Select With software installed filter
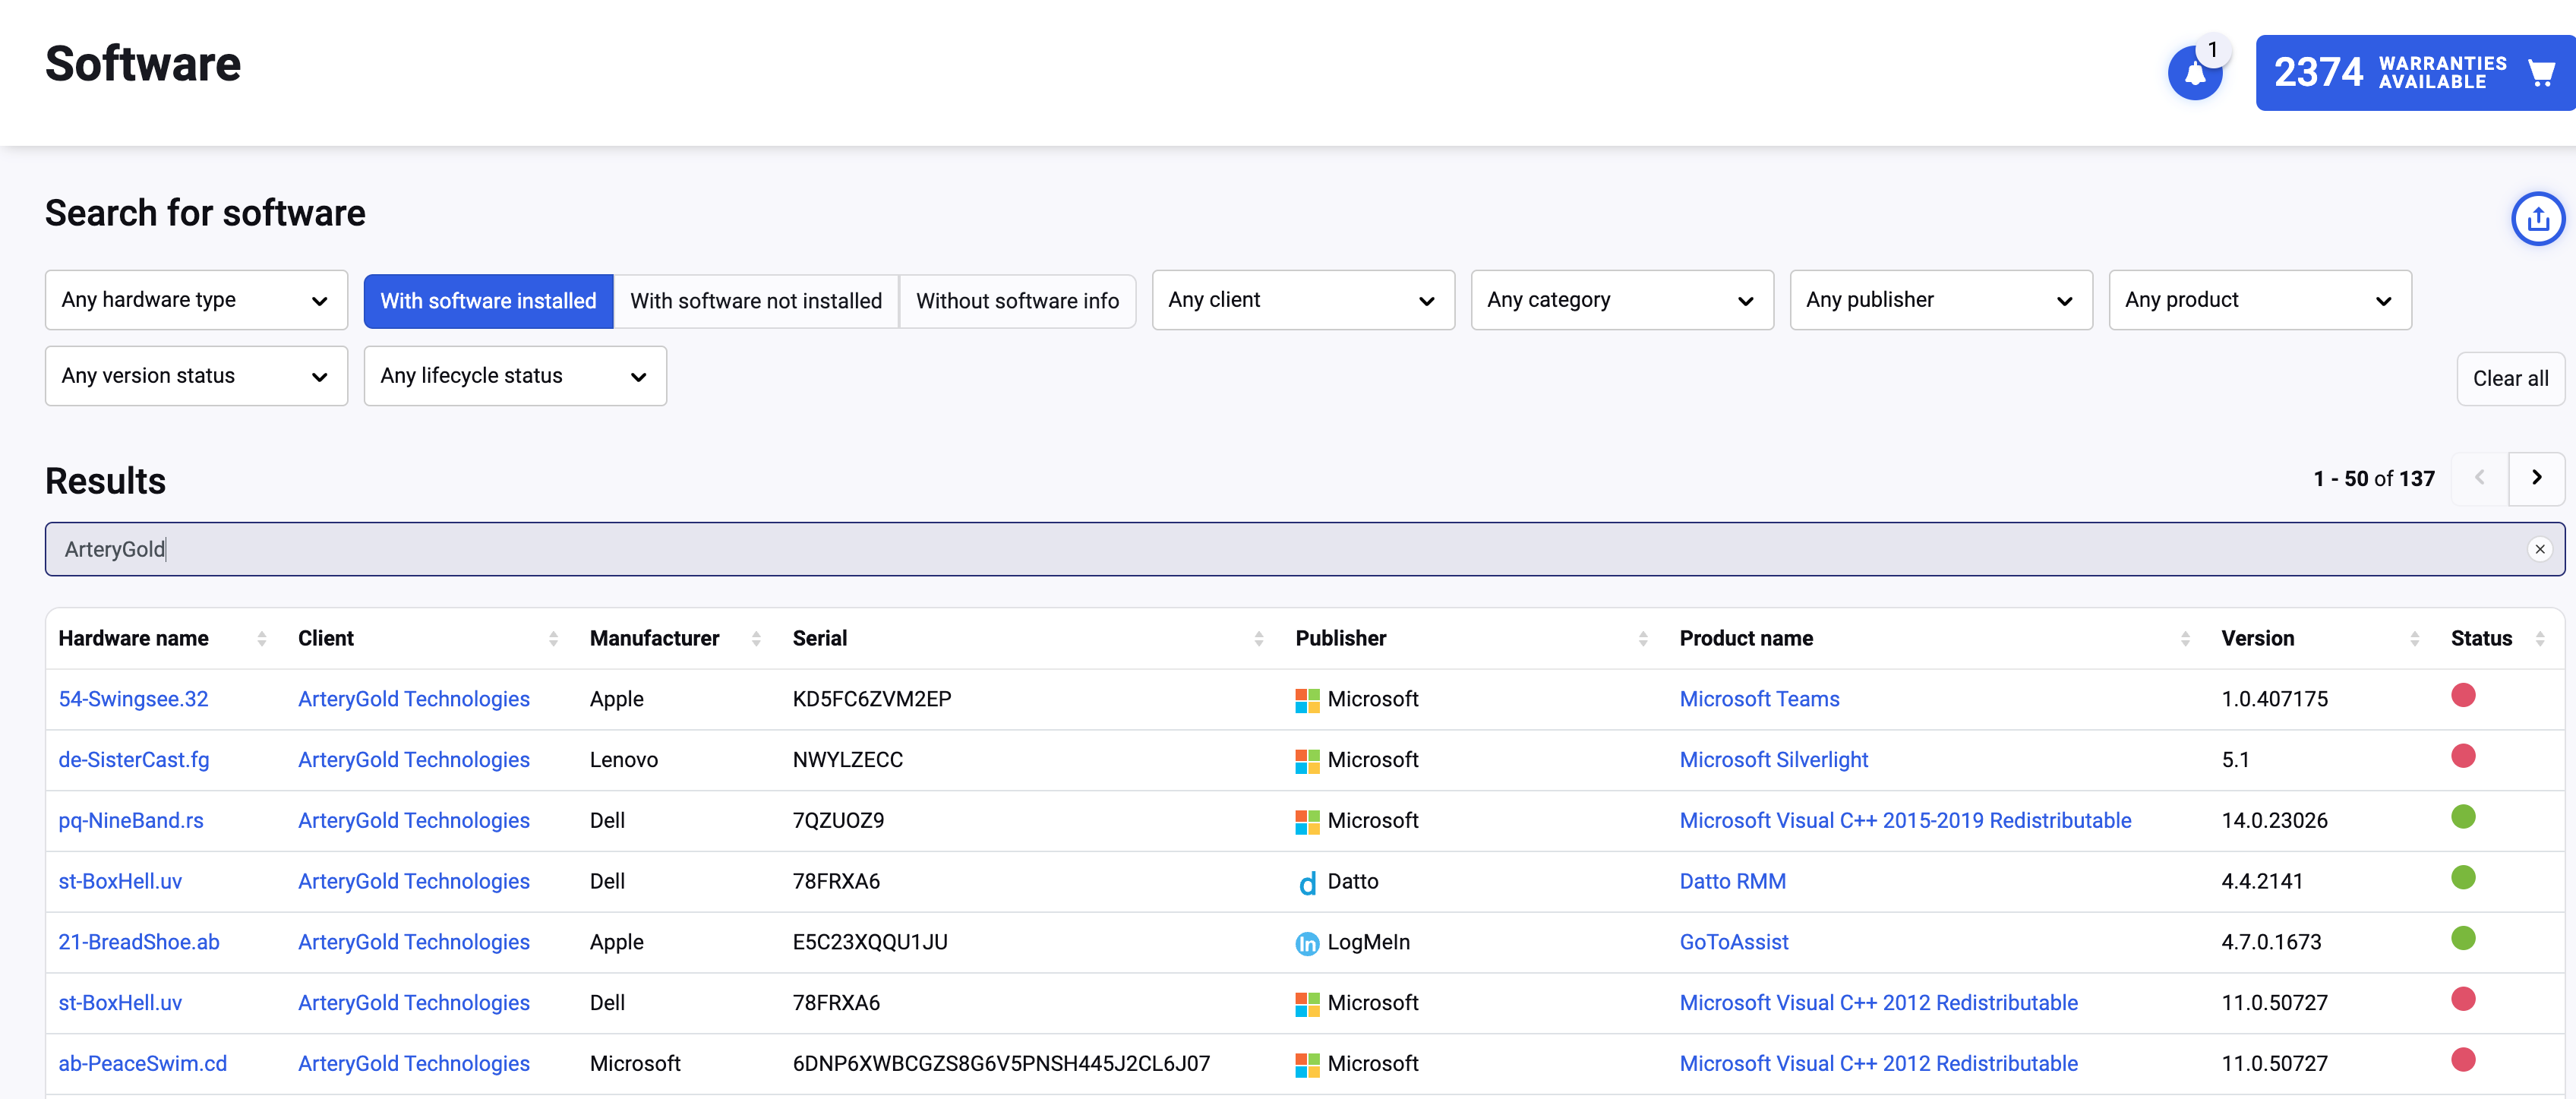2576x1099 pixels. (488, 301)
